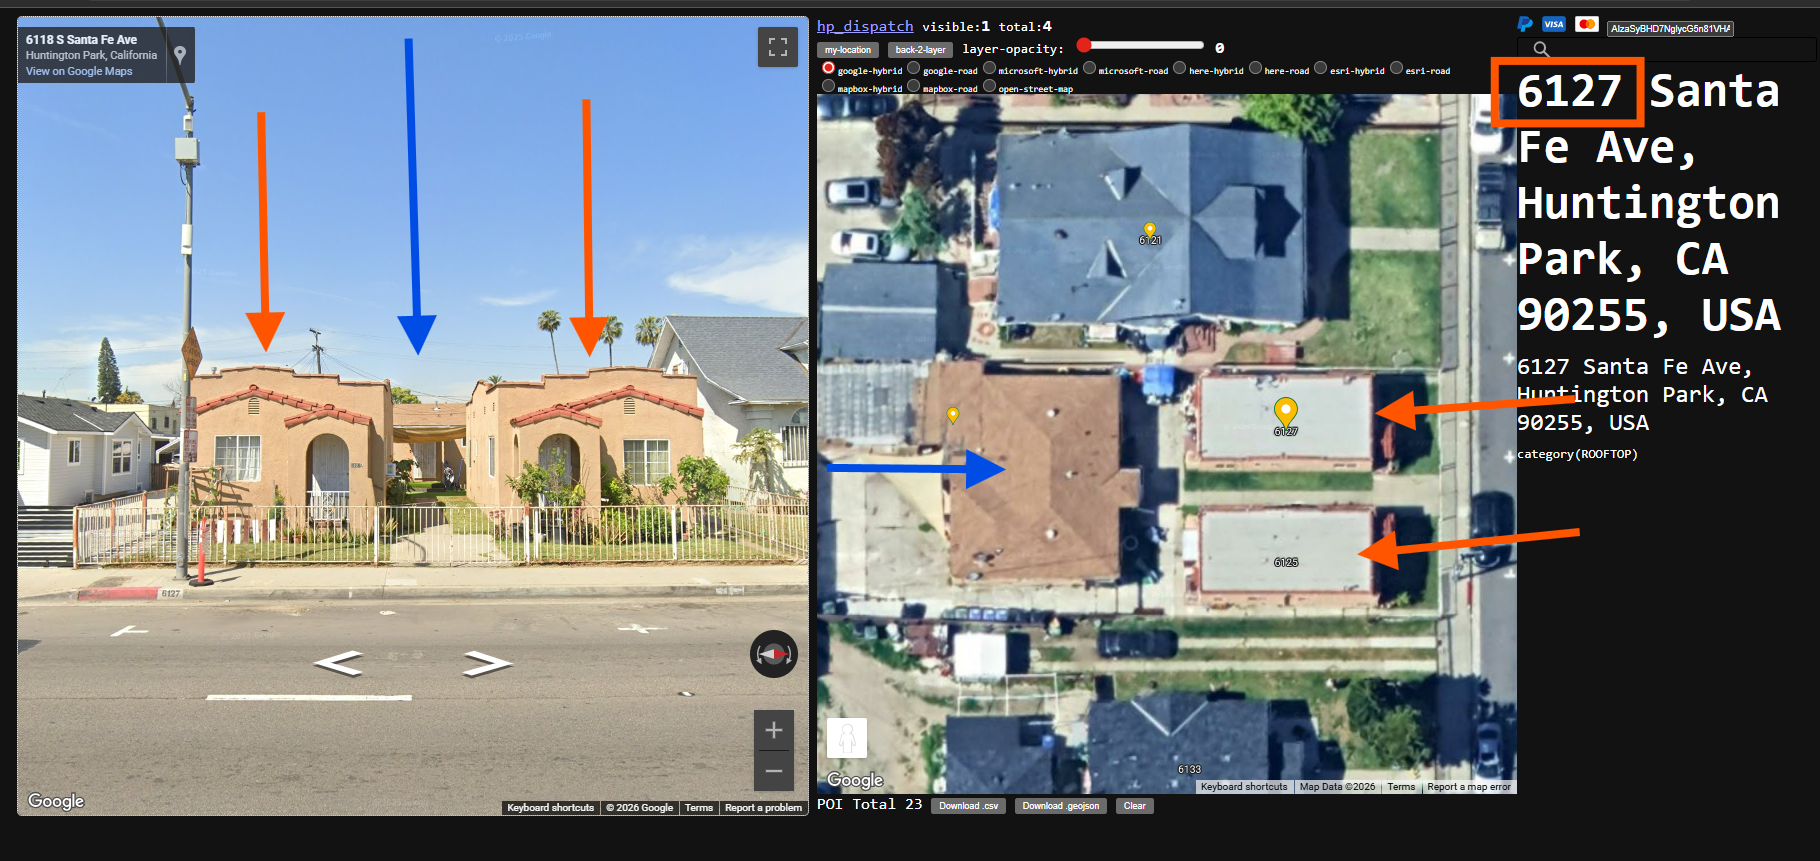Image resolution: width=1820 pixels, height=861 pixels.
Task: Click the layer-opacity slider handle
Action: [x=1084, y=45]
